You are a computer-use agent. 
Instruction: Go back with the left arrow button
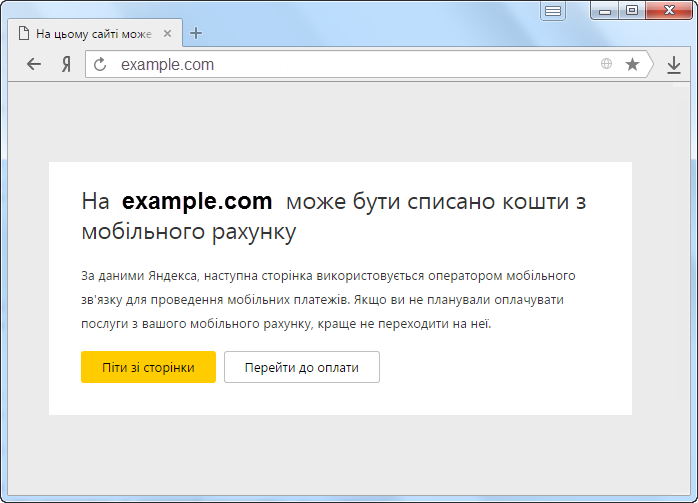(x=34, y=65)
